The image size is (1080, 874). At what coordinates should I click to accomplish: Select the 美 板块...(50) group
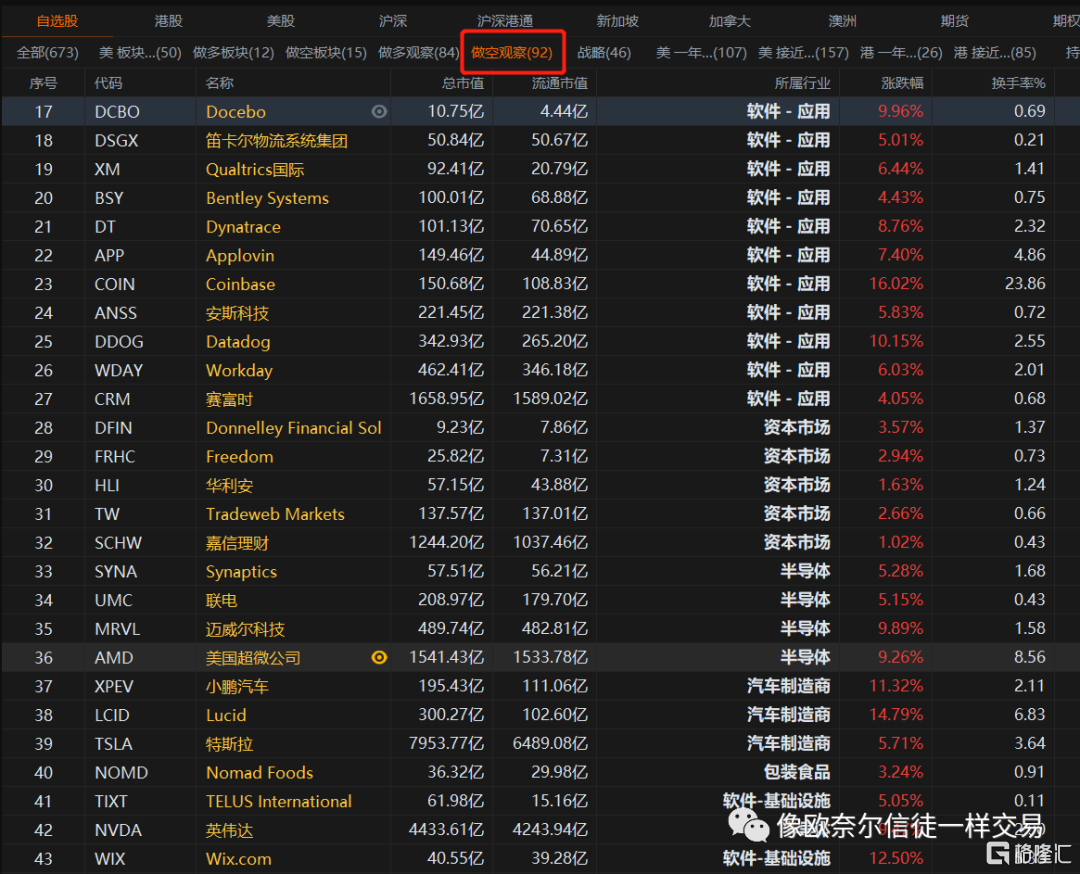point(140,52)
